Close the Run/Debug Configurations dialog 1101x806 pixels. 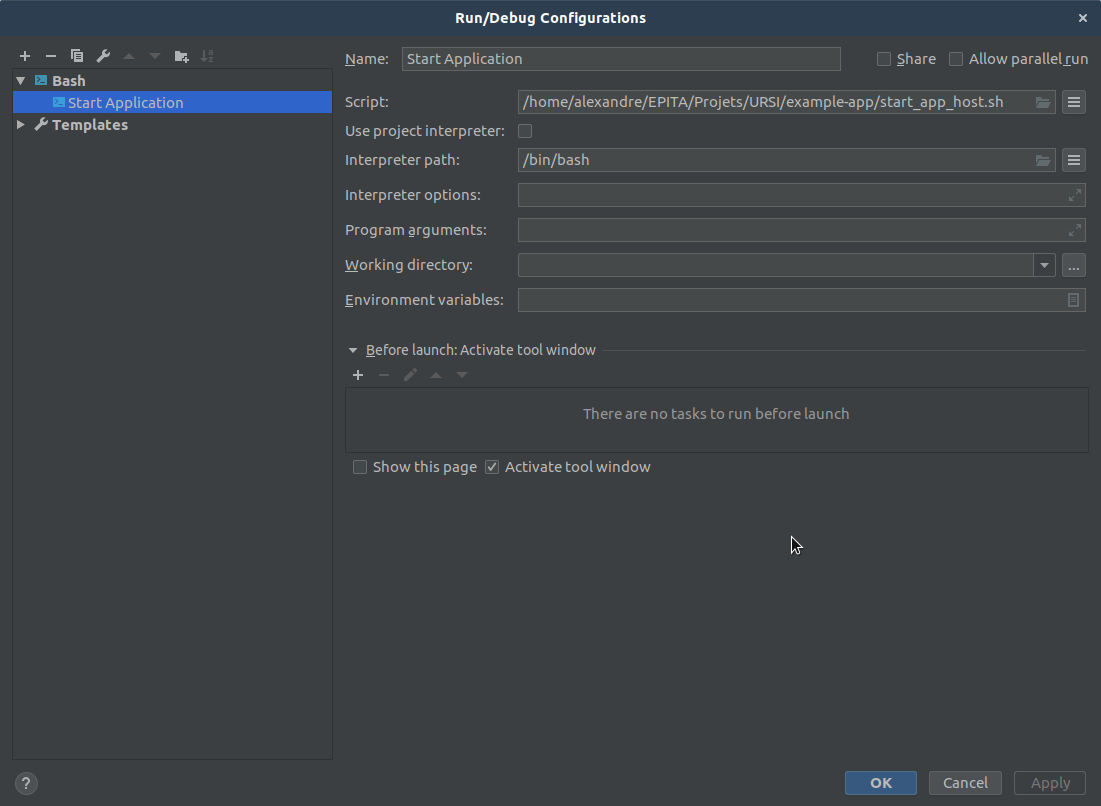[x=1083, y=18]
